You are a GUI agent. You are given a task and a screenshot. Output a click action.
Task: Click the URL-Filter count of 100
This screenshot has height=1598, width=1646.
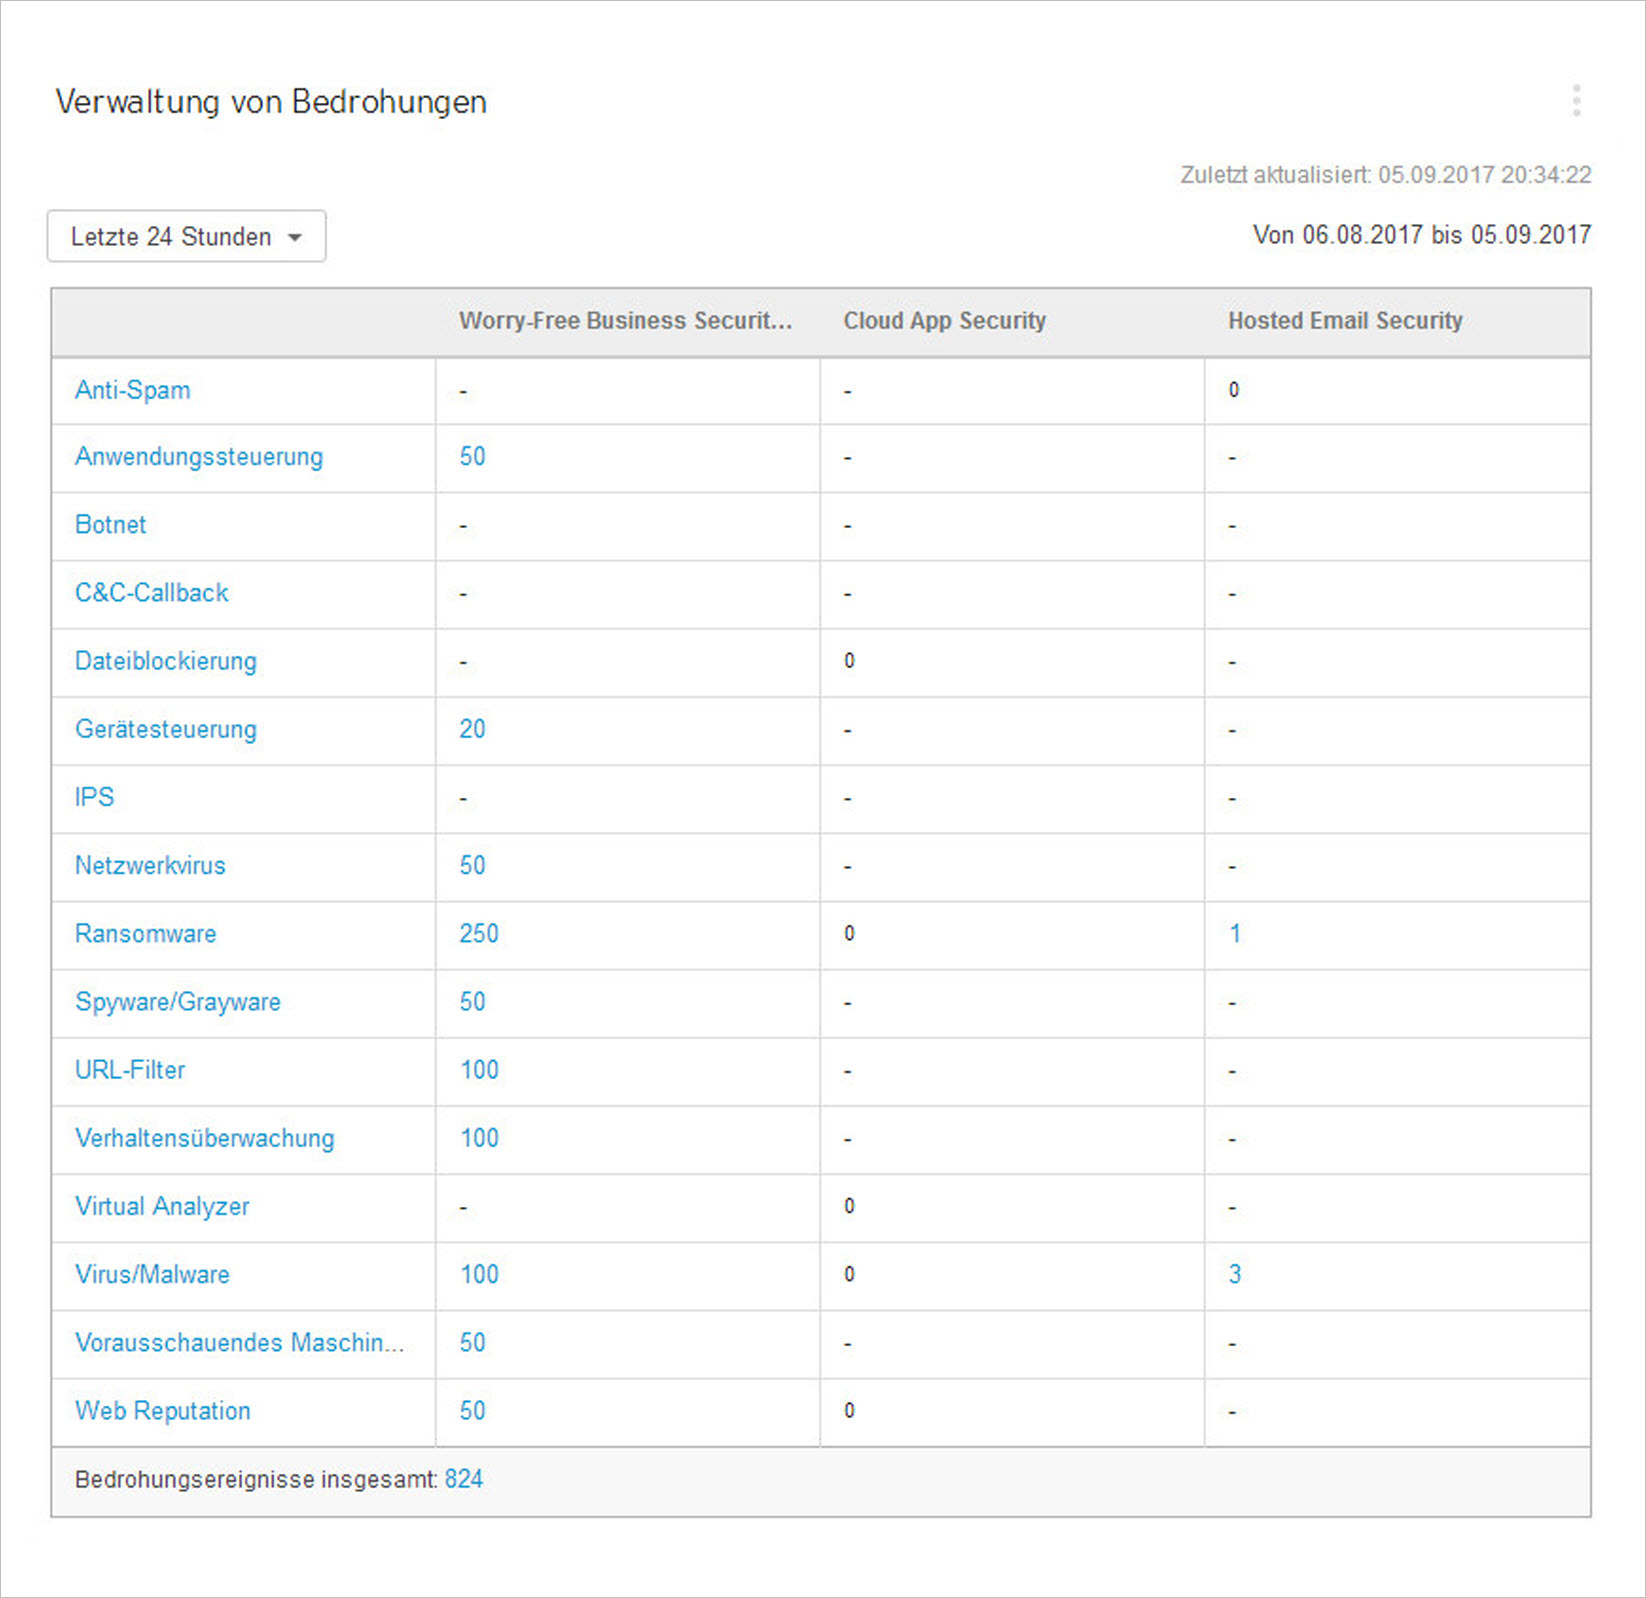(479, 1070)
